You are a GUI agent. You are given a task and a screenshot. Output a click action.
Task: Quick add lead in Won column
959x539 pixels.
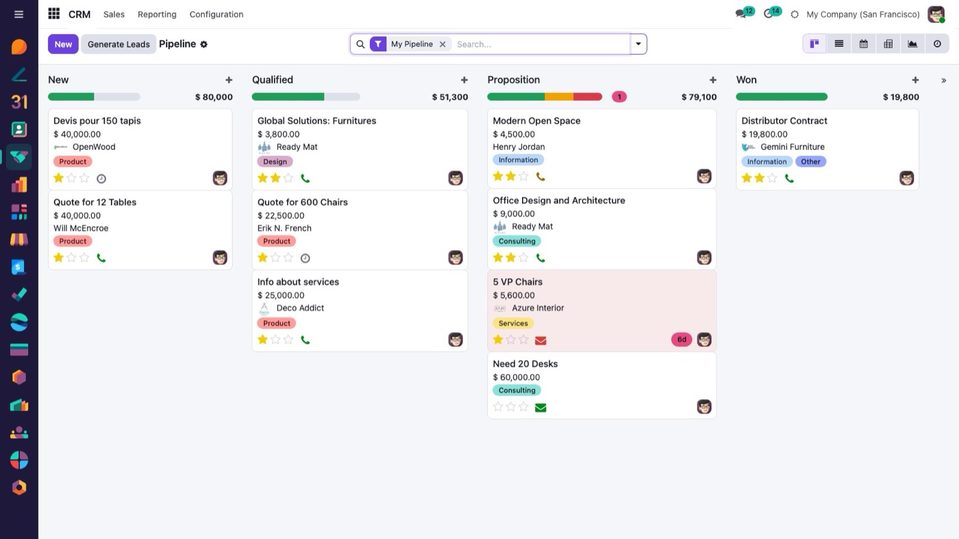pyautogui.click(x=915, y=80)
